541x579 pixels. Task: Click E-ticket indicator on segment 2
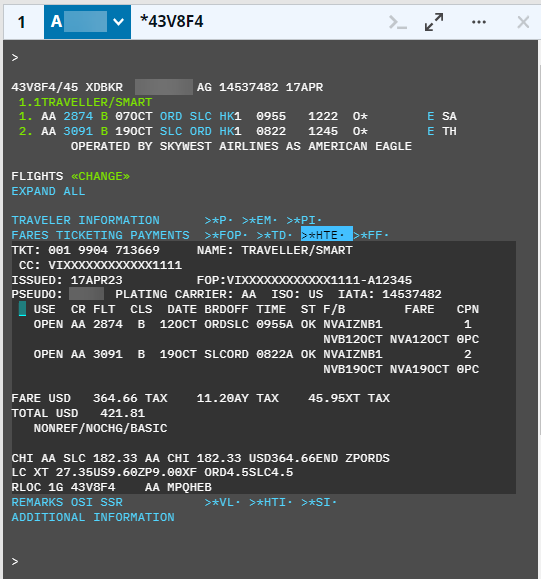tap(431, 131)
